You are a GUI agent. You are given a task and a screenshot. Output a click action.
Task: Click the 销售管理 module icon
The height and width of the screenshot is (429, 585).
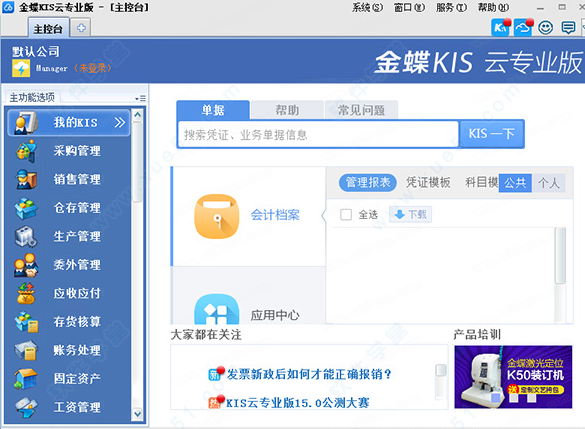pyautogui.click(x=26, y=179)
